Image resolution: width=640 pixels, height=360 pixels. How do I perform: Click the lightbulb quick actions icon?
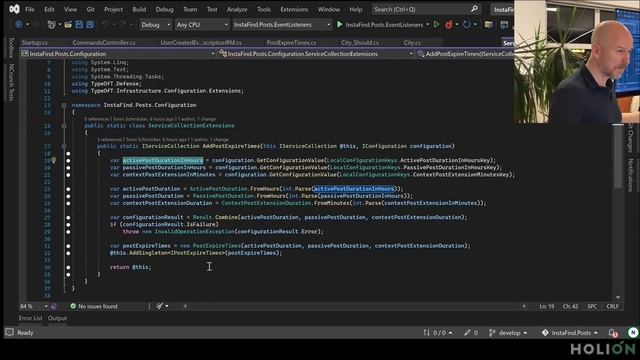tap(53, 160)
